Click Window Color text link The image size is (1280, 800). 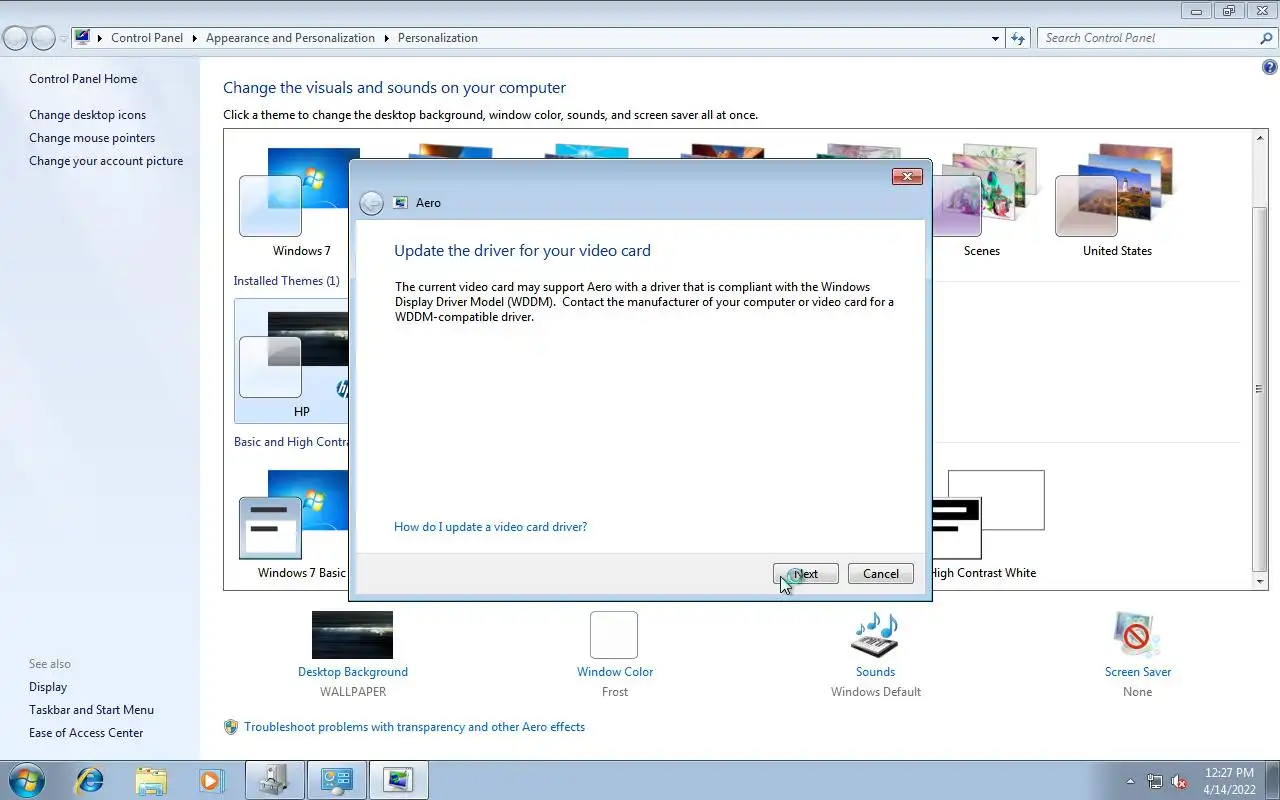615,672
